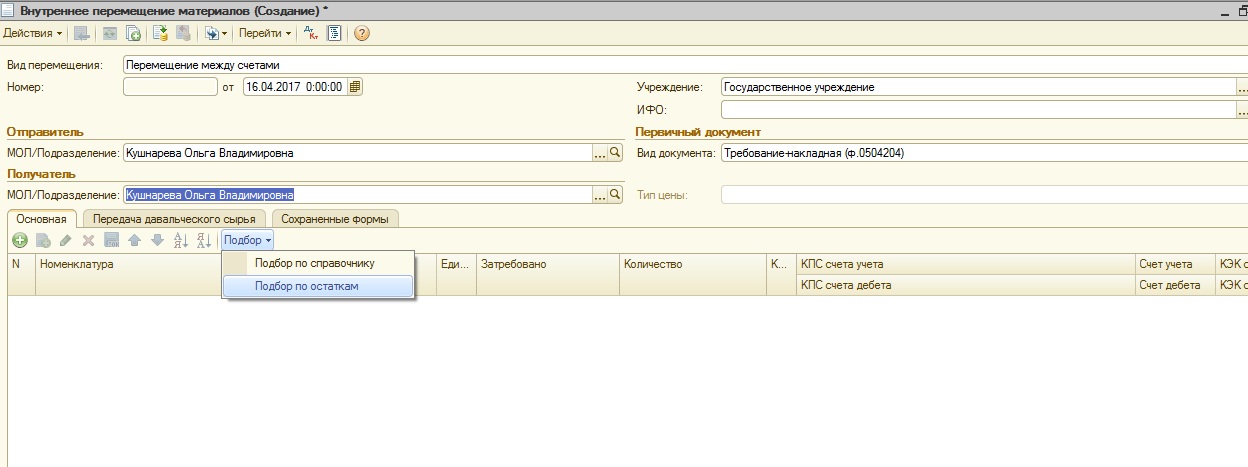Sort rows ascending with the А-Я icon

coord(181,240)
